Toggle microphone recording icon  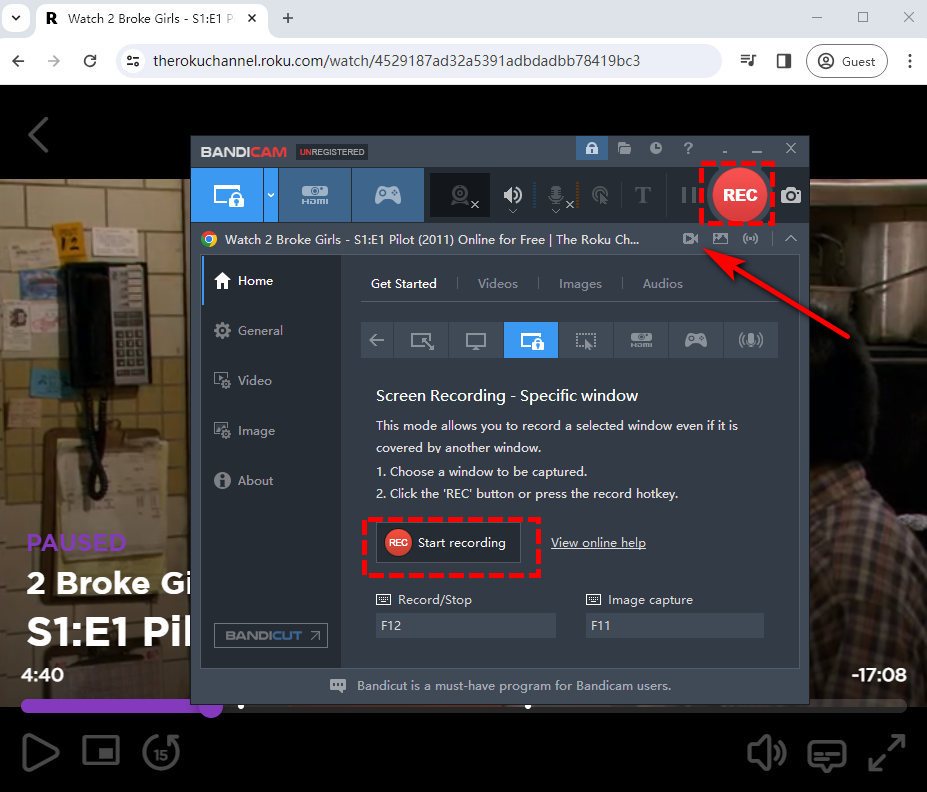556,196
